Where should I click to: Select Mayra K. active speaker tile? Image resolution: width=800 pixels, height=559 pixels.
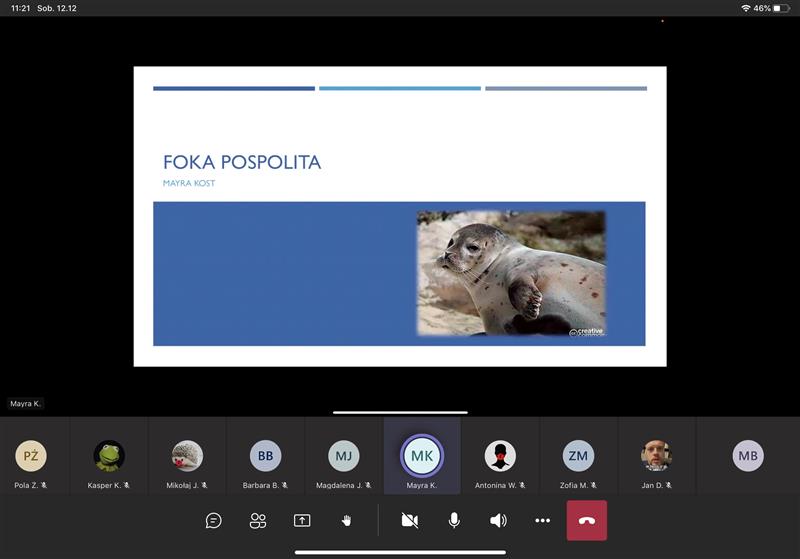[x=422, y=456]
